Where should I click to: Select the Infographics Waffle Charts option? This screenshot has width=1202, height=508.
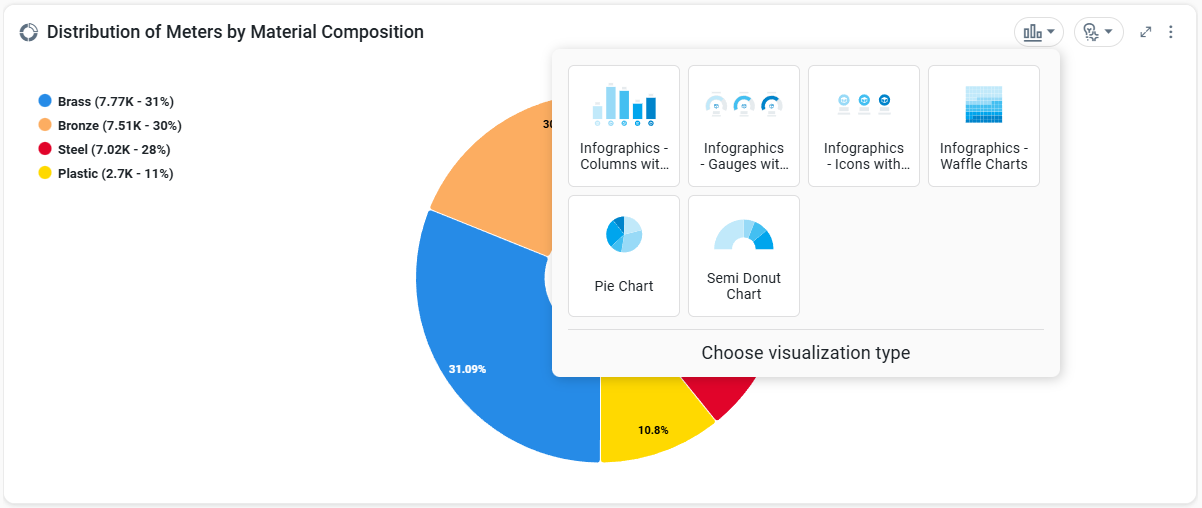(984, 126)
